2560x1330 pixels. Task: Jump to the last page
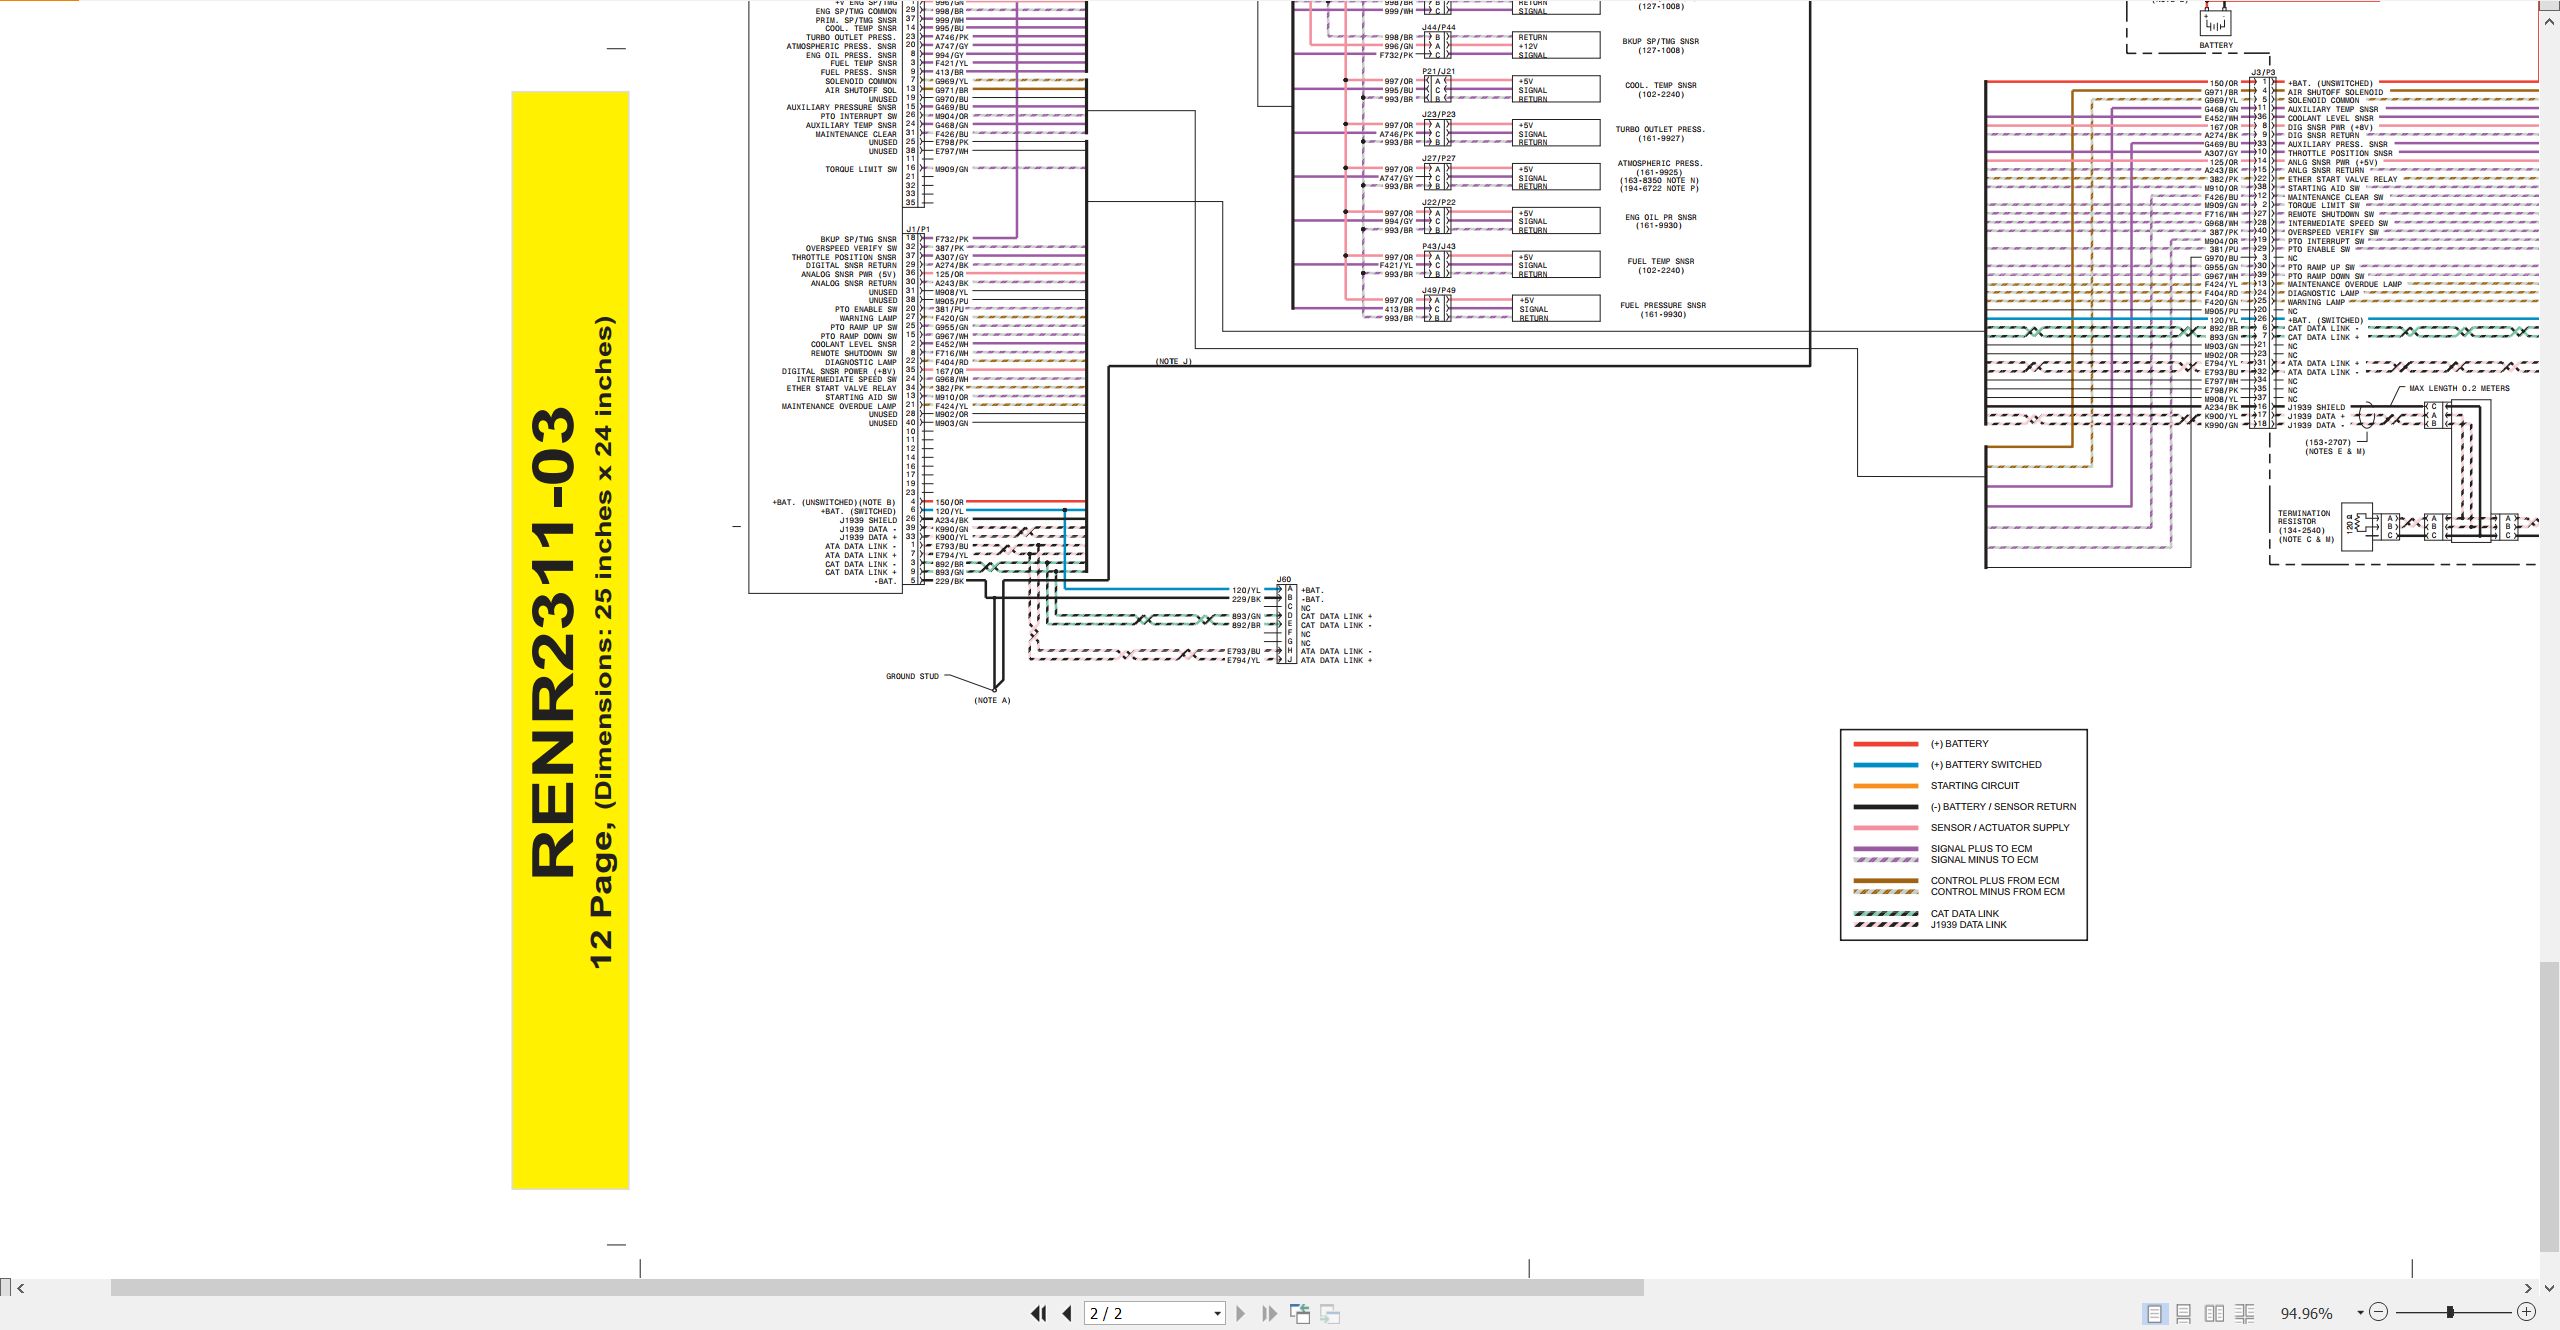(1269, 1313)
